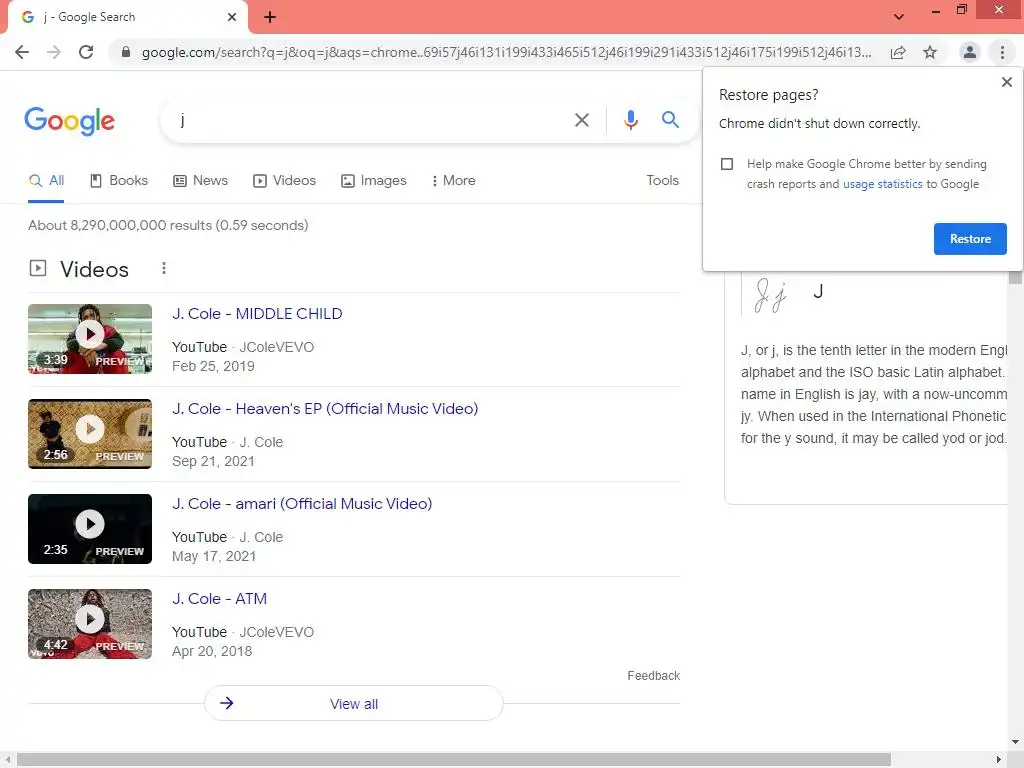Screen dimensions: 1024x768
Task: Click the horizontal scrollbar right arrow
Action: click(999, 760)
